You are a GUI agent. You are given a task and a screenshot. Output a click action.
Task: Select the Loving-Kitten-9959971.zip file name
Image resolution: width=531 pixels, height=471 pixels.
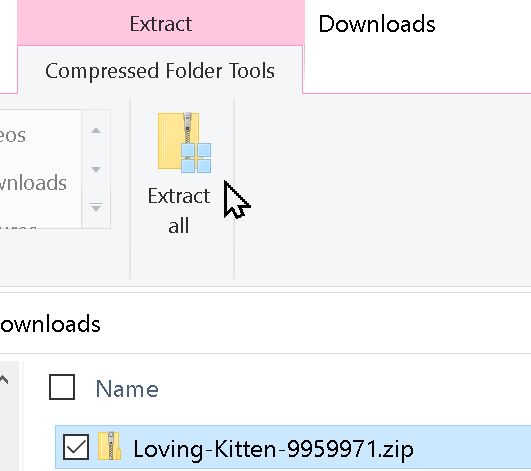tap(273, 449)
